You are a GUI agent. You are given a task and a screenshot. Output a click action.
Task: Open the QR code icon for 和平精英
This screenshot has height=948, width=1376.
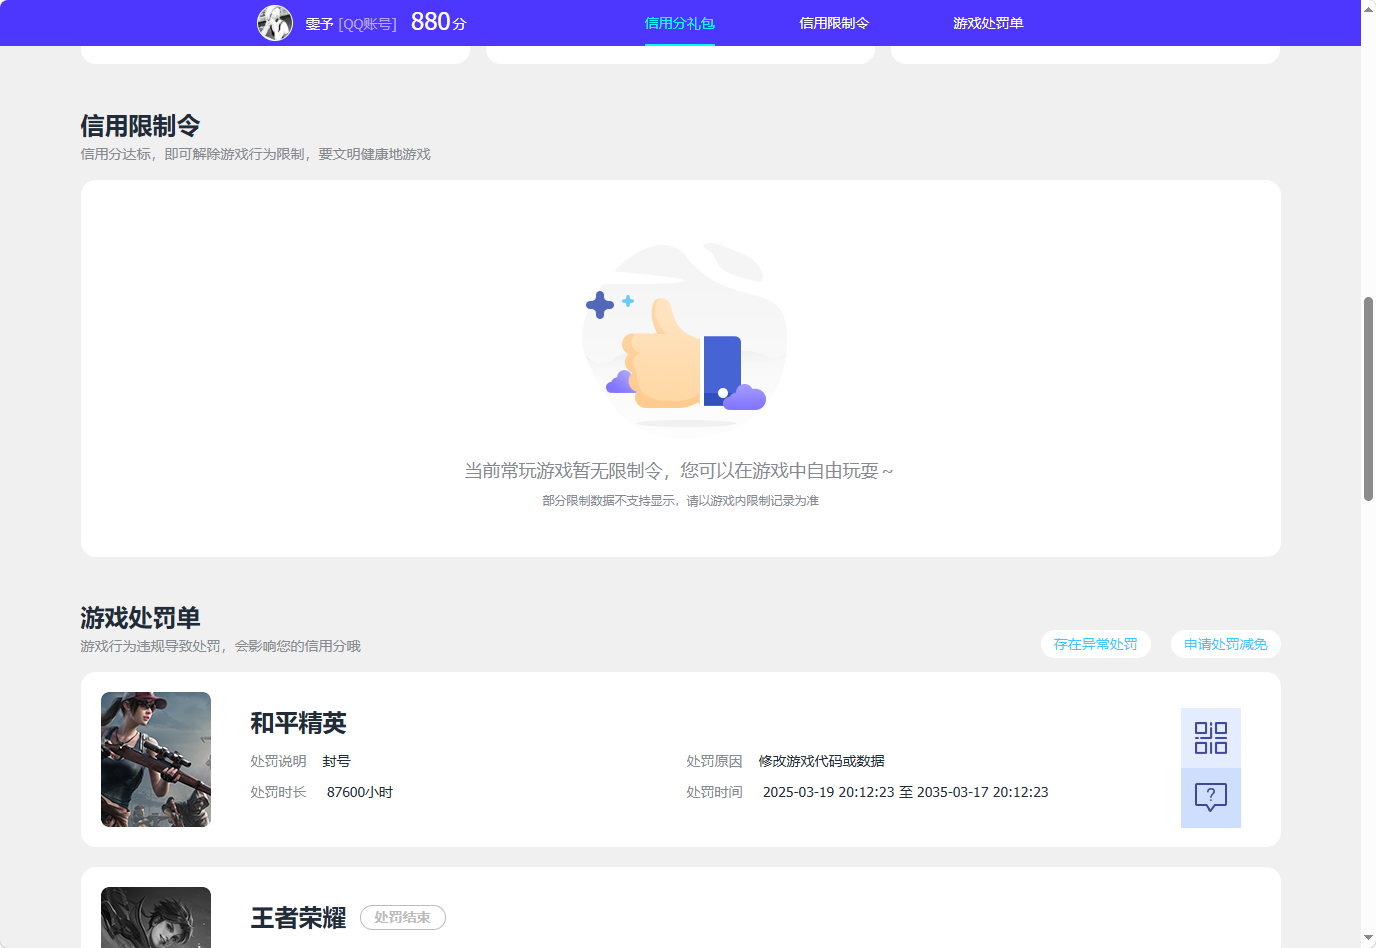1210,738
